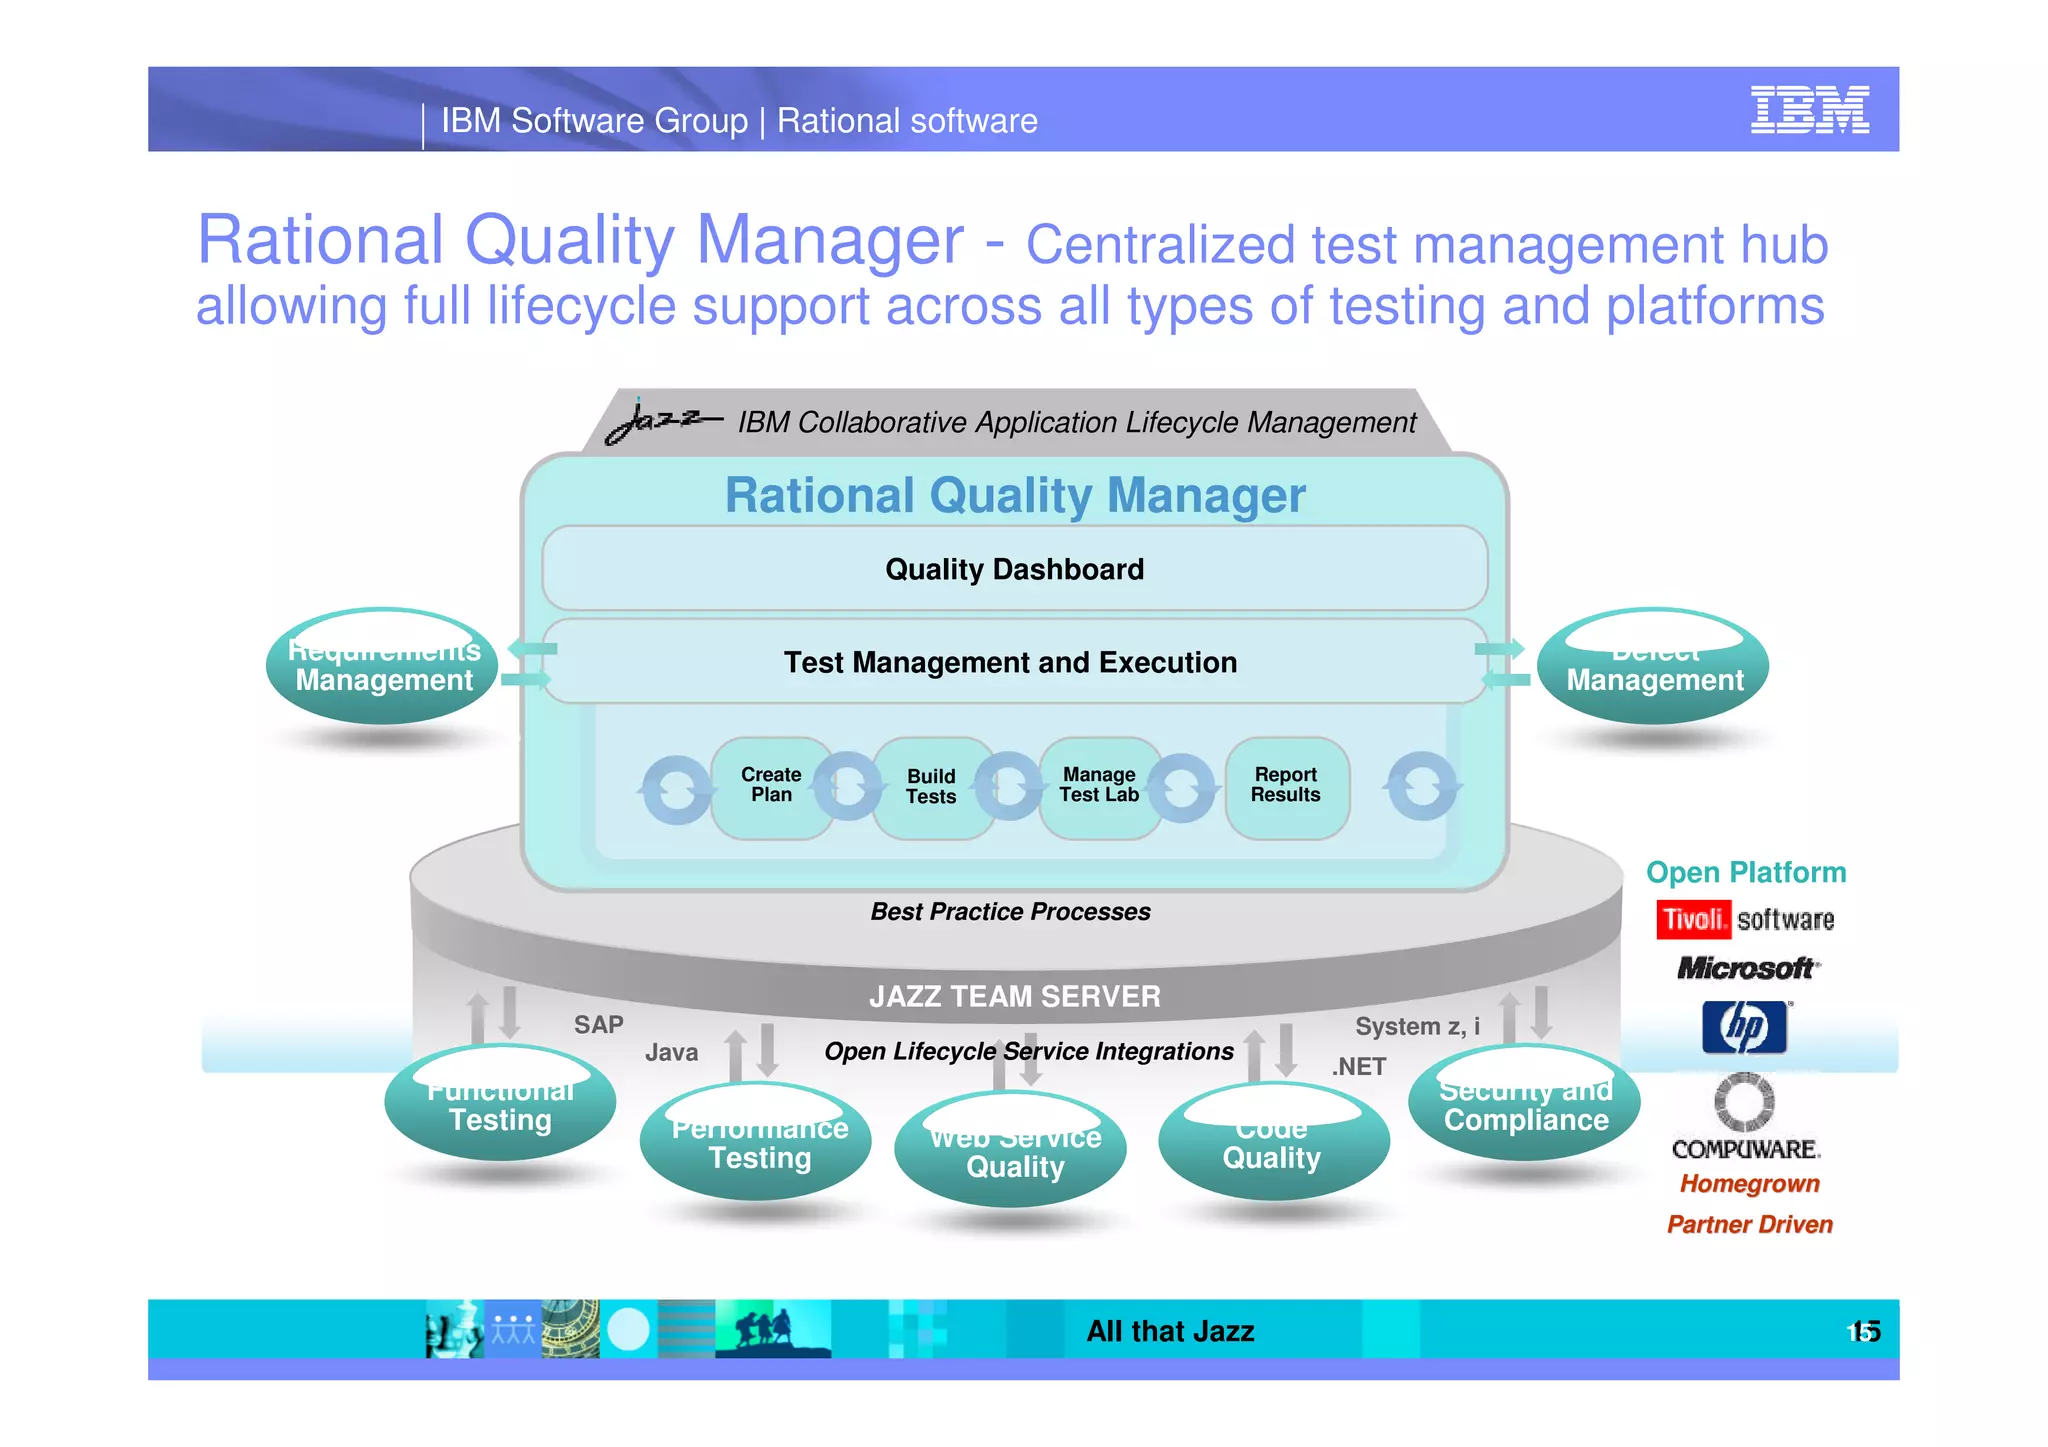Select the Defect Management bubble
Image resolution: width=2048 pixels, height=1447 pixels.
pos(1654,668)
